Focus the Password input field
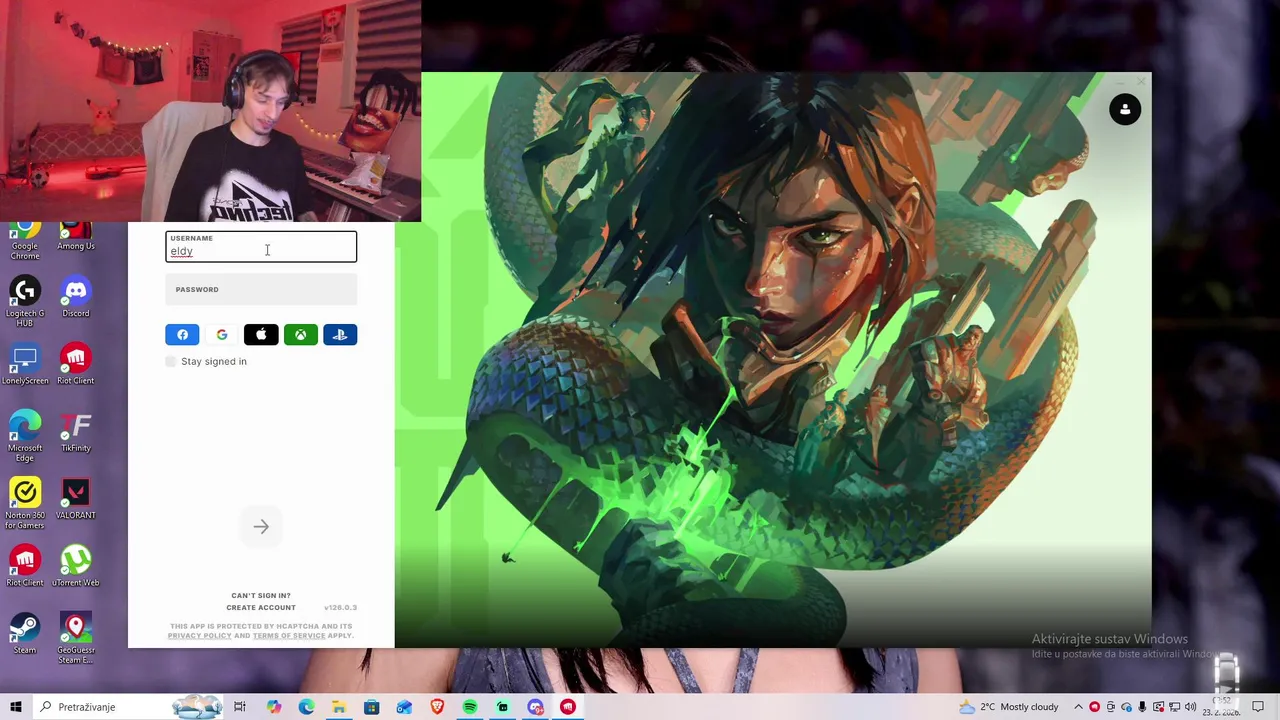The image size is (1280, 720). (261, 290)
